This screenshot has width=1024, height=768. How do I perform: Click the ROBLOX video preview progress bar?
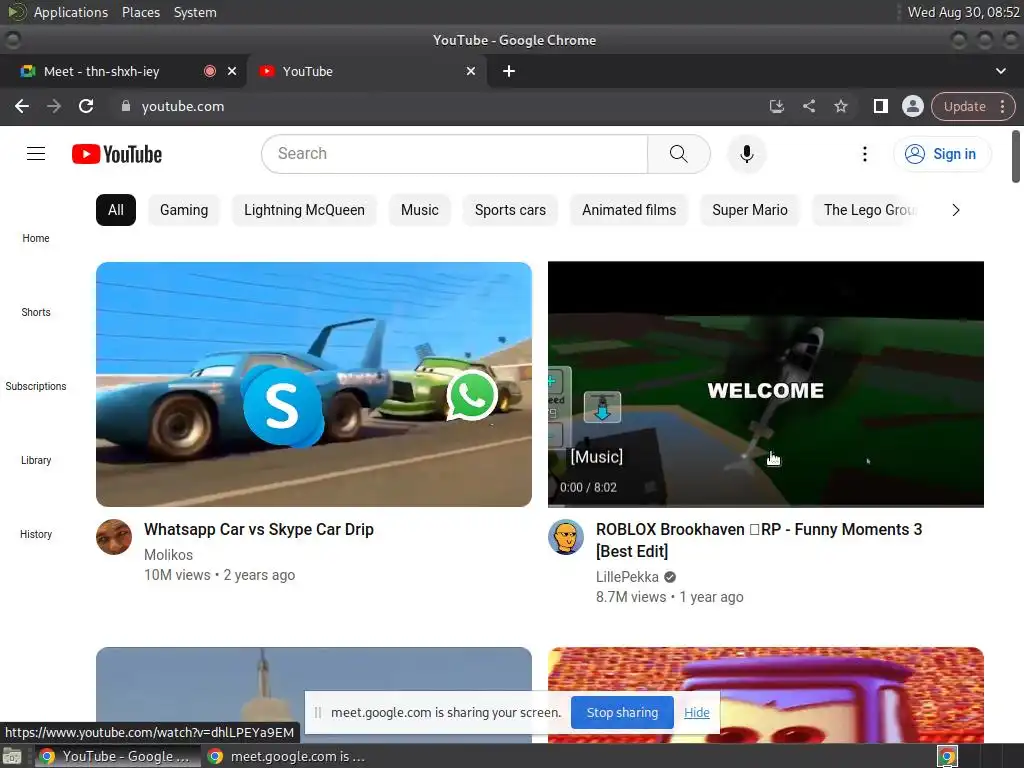[x=765, y=505]
